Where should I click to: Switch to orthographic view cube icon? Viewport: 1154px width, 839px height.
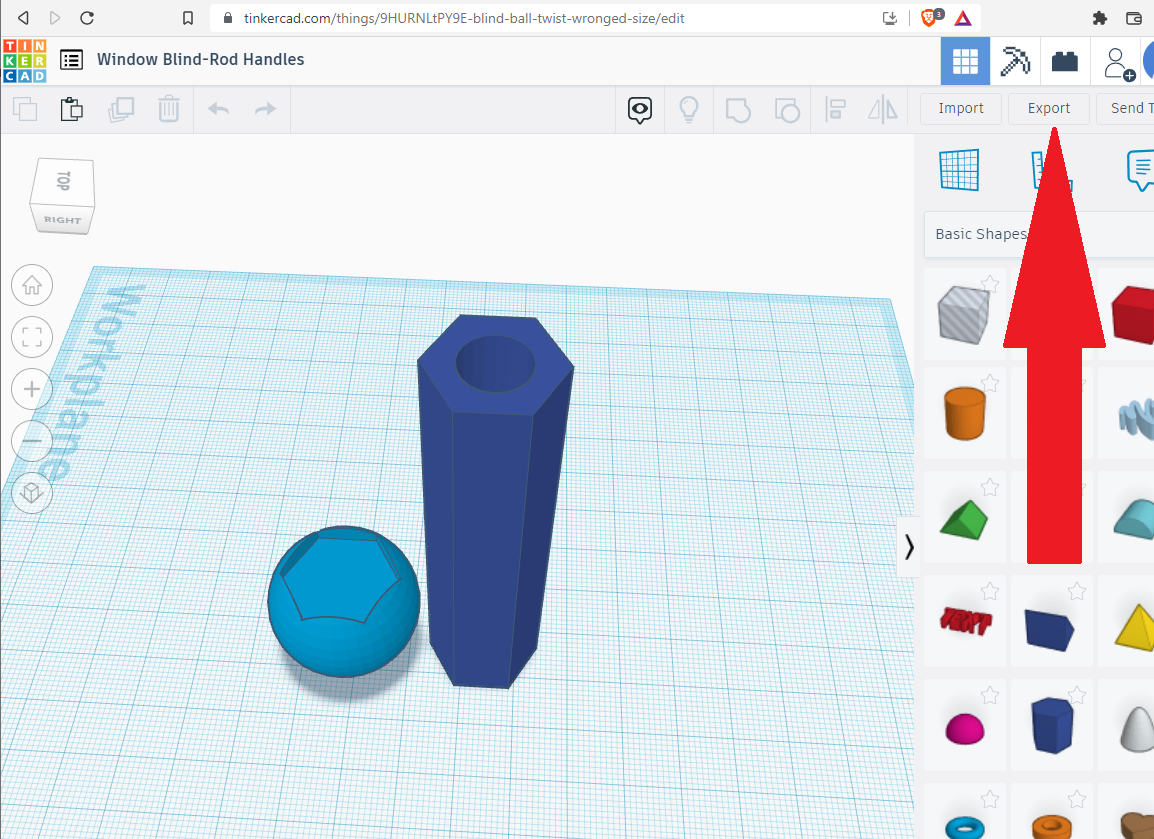(x=32, y=492)
